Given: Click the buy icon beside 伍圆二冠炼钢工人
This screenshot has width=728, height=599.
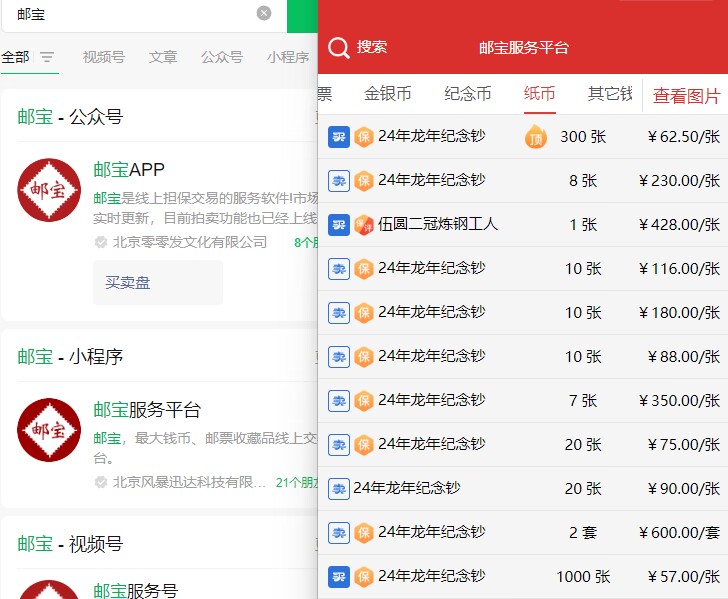Looking at the screenshot, I should coord(339,225).
